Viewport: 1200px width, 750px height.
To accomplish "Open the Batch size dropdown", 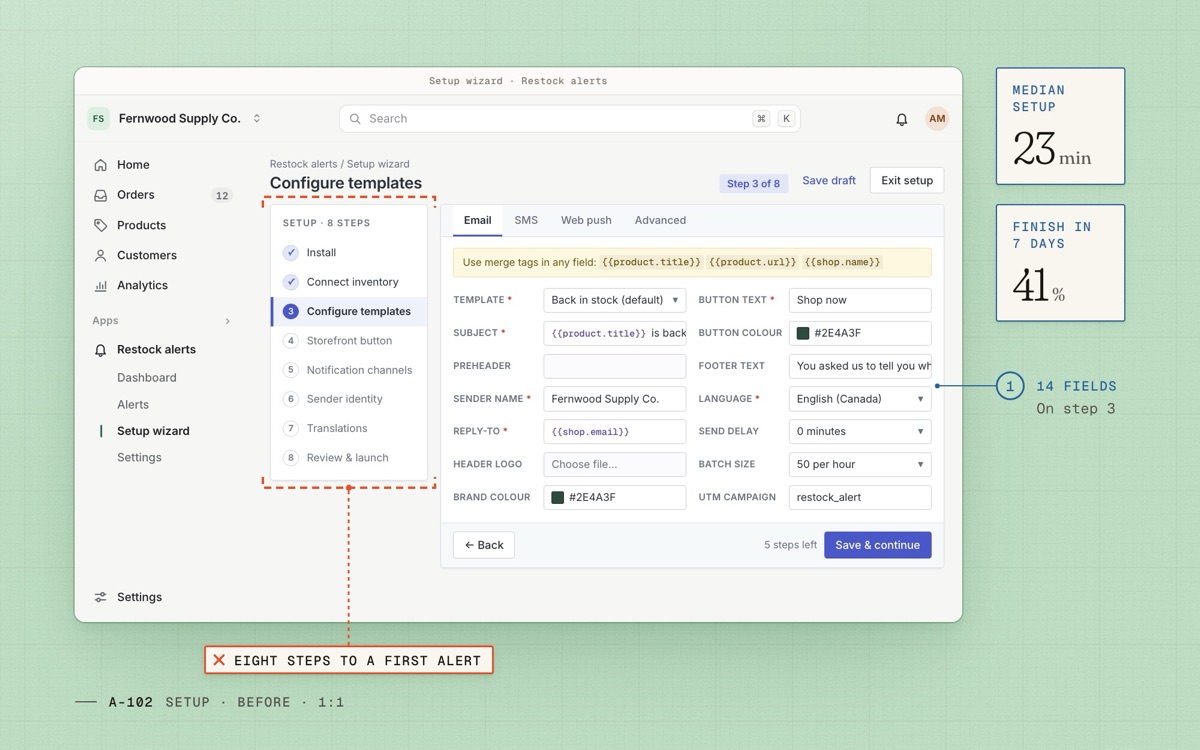I will (860, 464).
